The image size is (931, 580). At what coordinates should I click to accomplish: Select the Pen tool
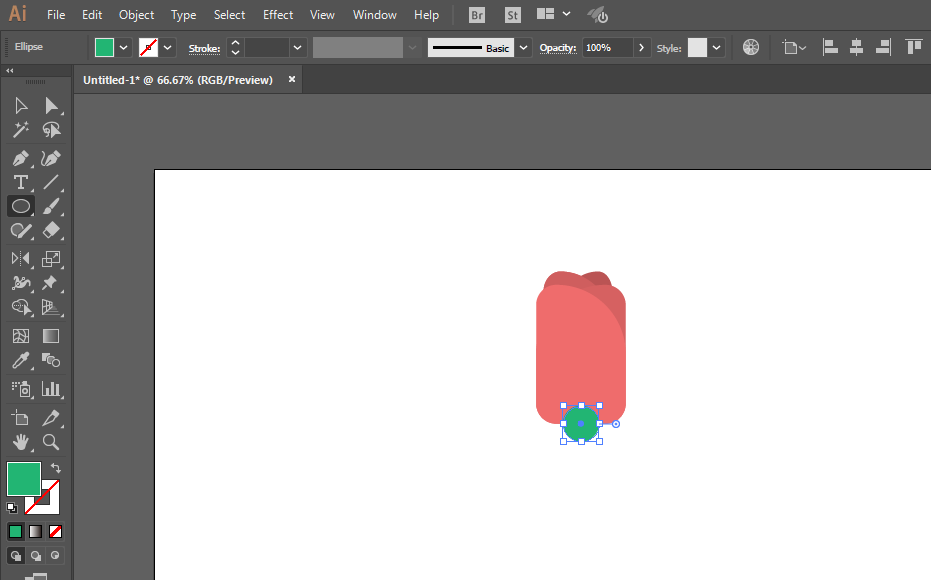[21, 159]
